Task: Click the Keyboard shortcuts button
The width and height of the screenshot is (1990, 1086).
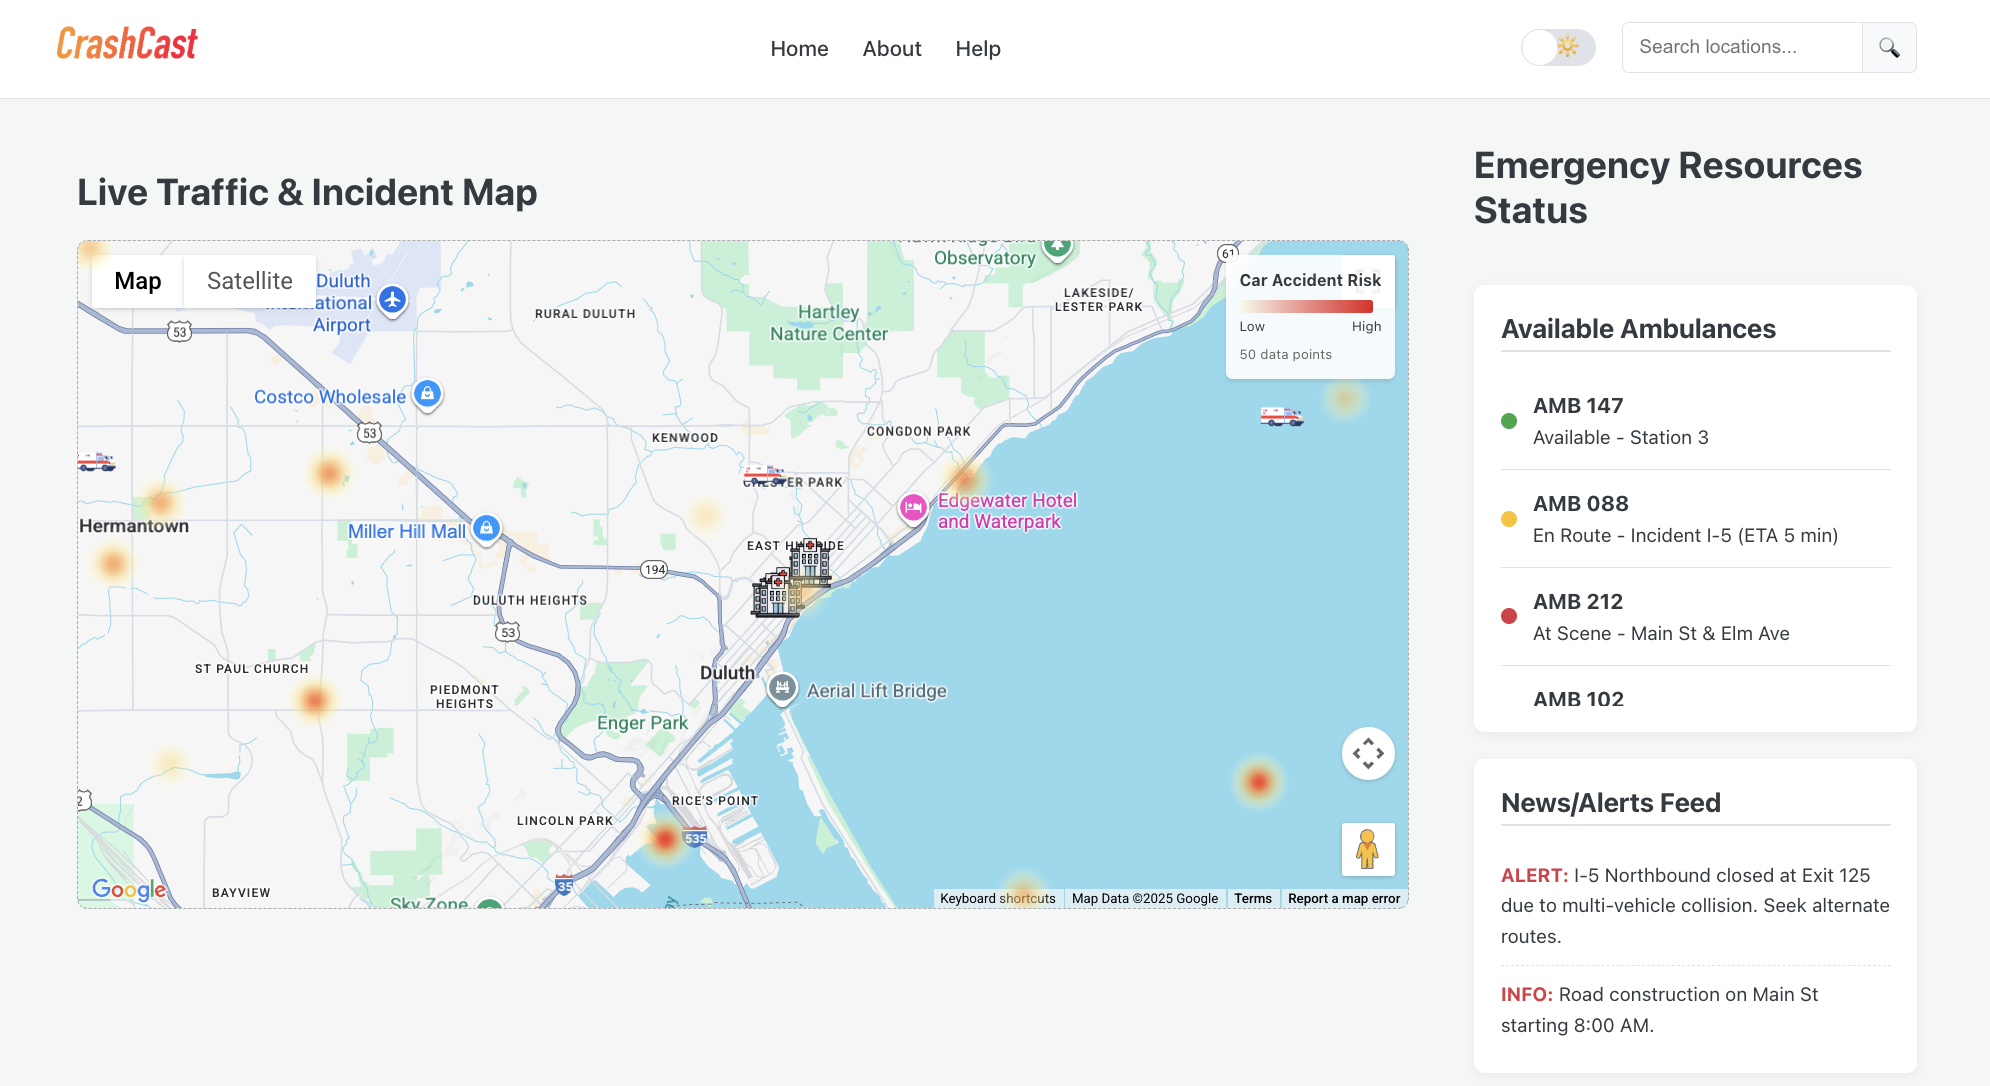Action: [997, 898]
